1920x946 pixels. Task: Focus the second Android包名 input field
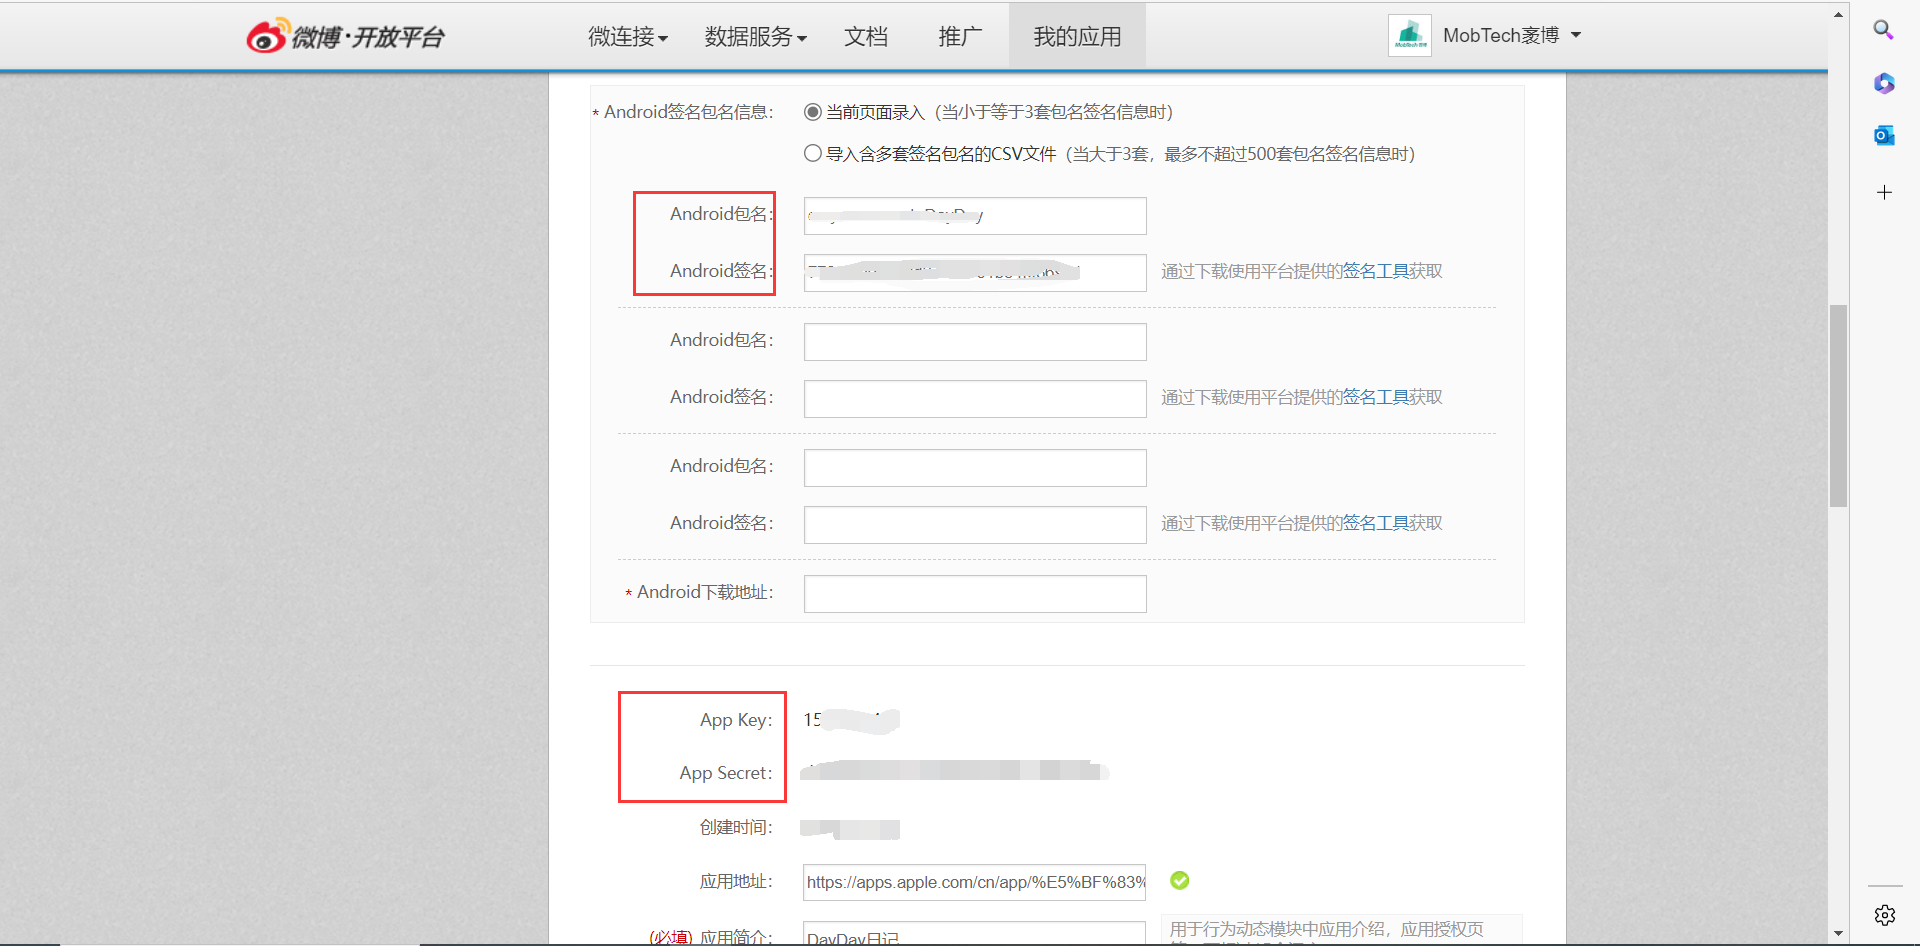pos(975,342)
